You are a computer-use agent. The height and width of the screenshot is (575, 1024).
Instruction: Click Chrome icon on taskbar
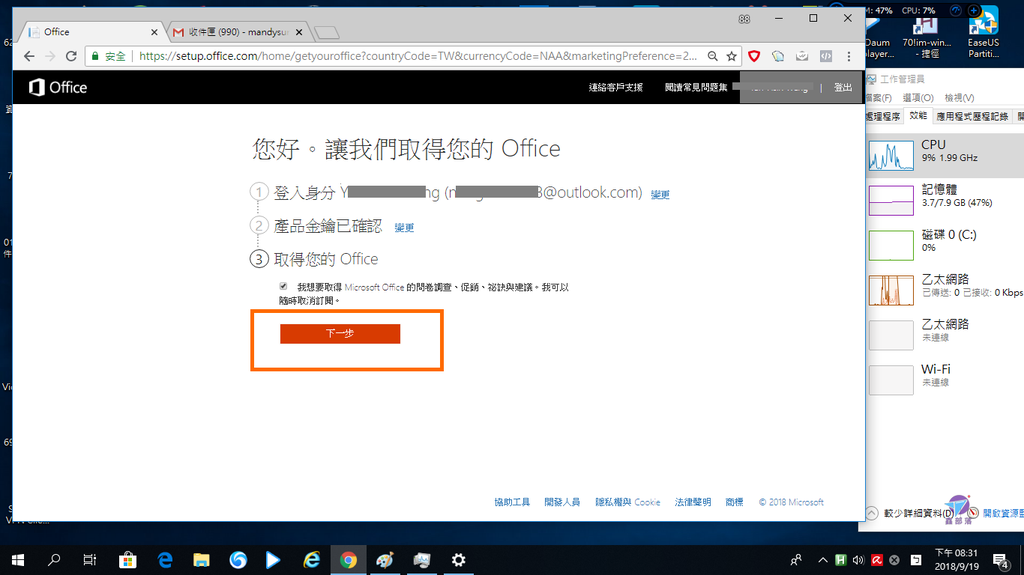348,560
